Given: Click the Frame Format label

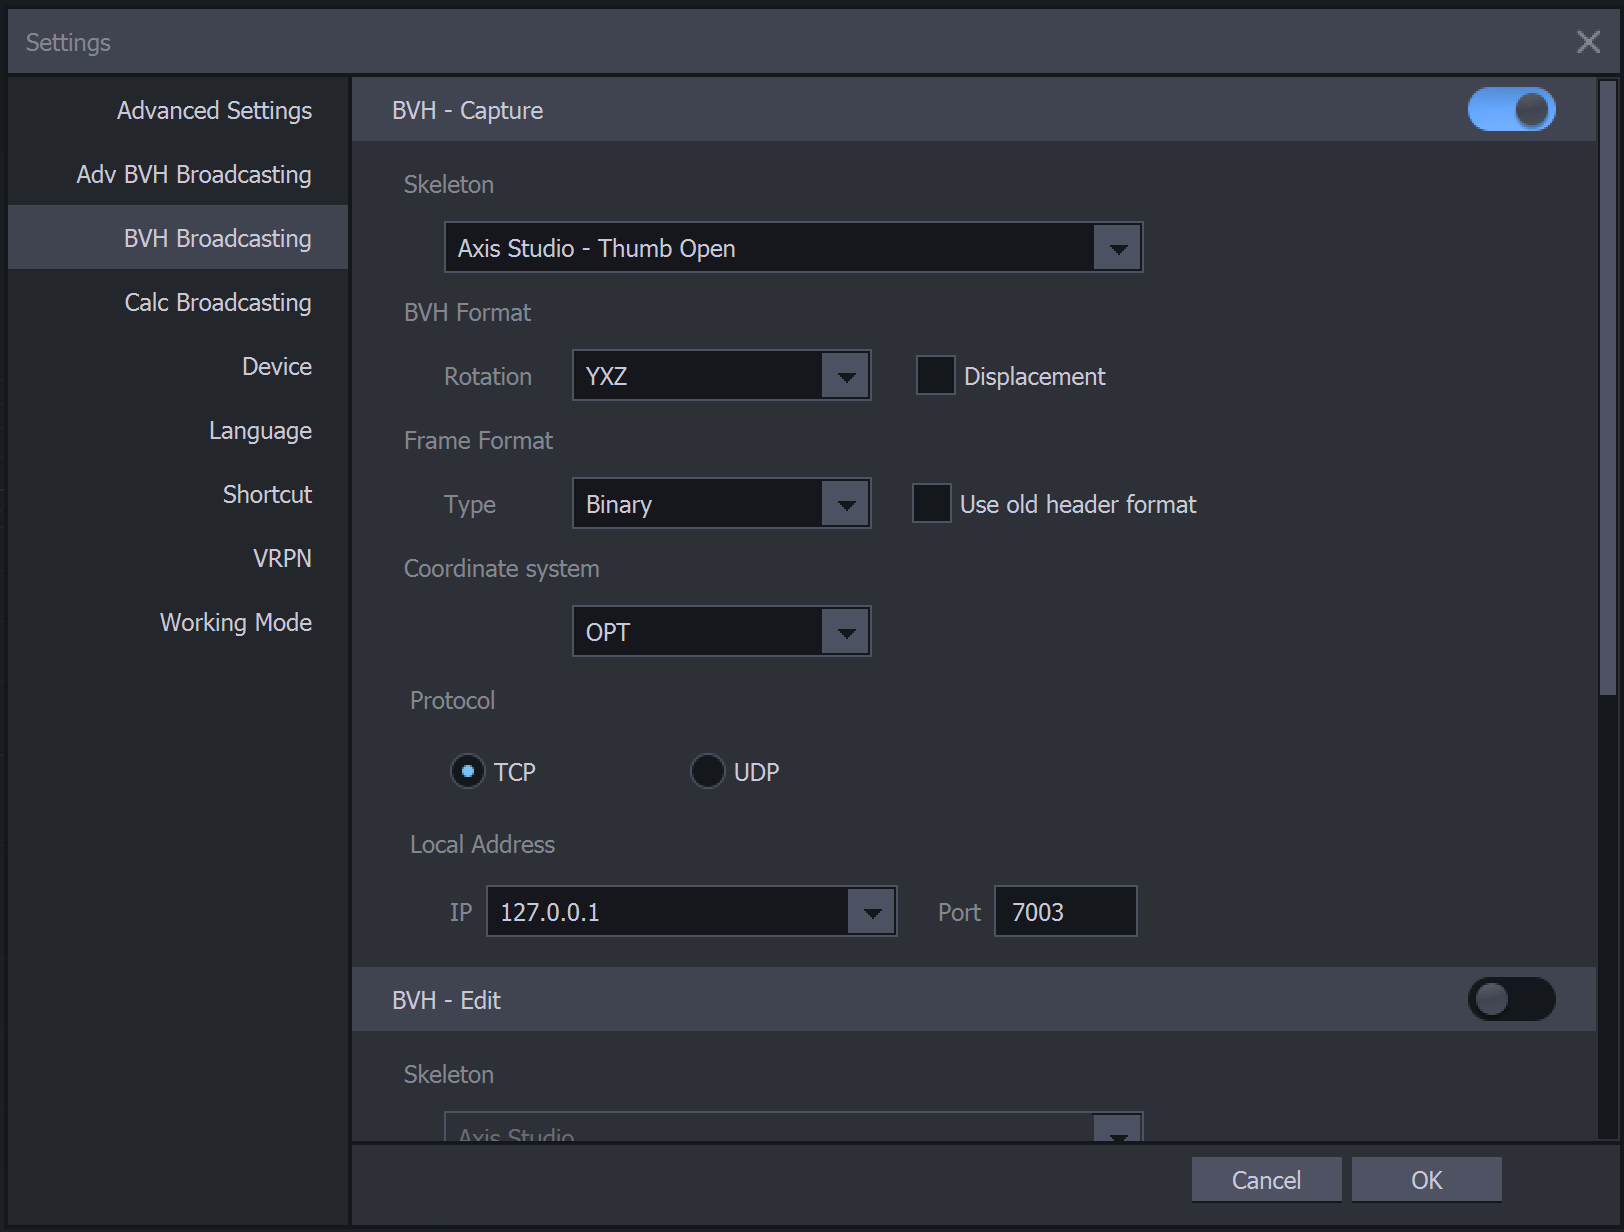Looking at the screenshot, I should 478,441.
